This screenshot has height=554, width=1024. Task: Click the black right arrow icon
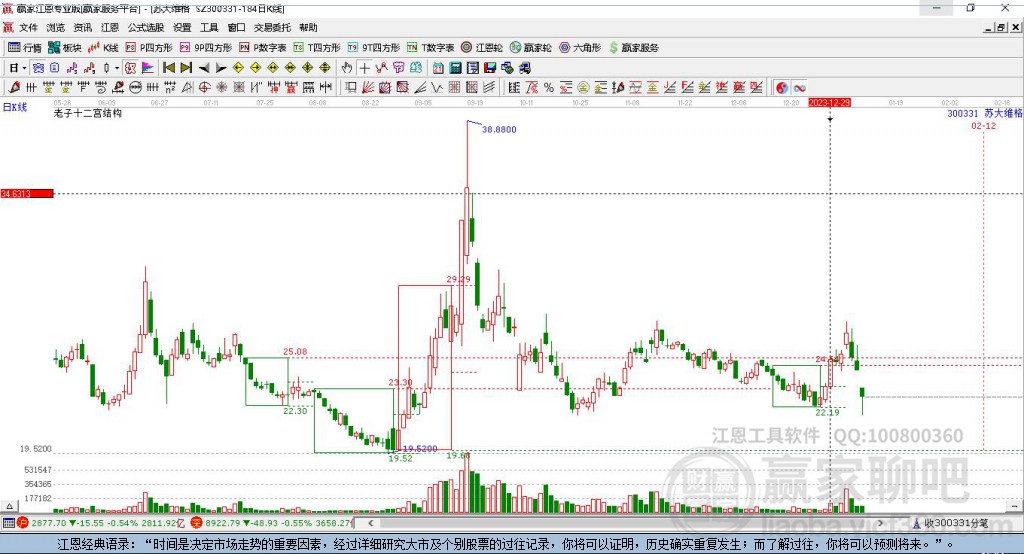tap(221, 67)
